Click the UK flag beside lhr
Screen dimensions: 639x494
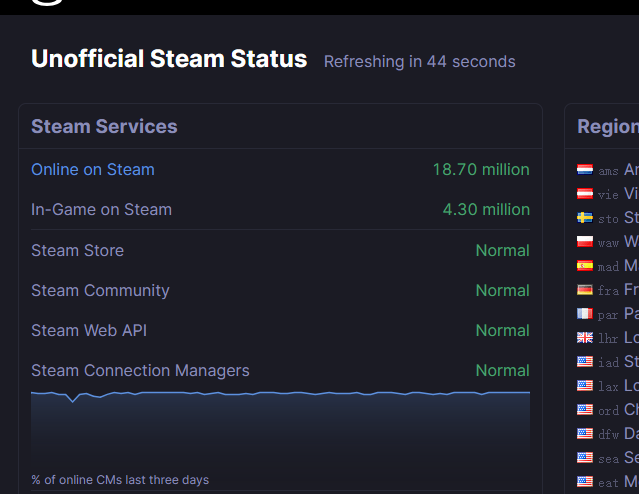pyautogui.click(x=585, y=338)
